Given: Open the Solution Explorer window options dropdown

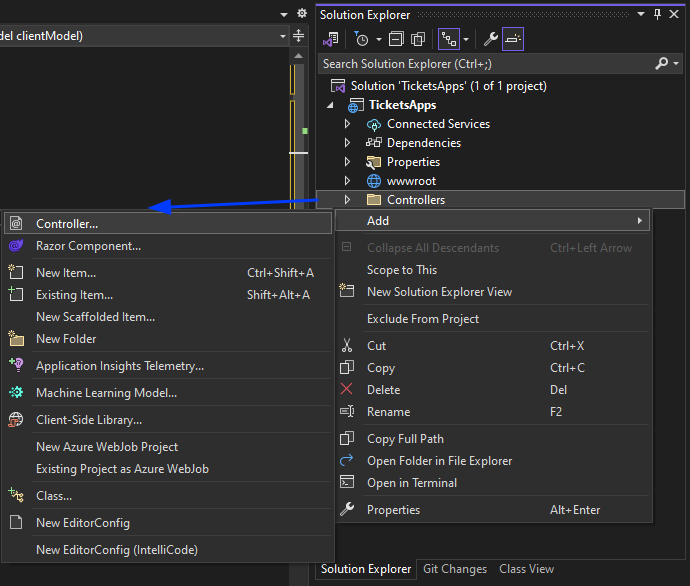Looking at the screenshot, I should tap(641, 15).
